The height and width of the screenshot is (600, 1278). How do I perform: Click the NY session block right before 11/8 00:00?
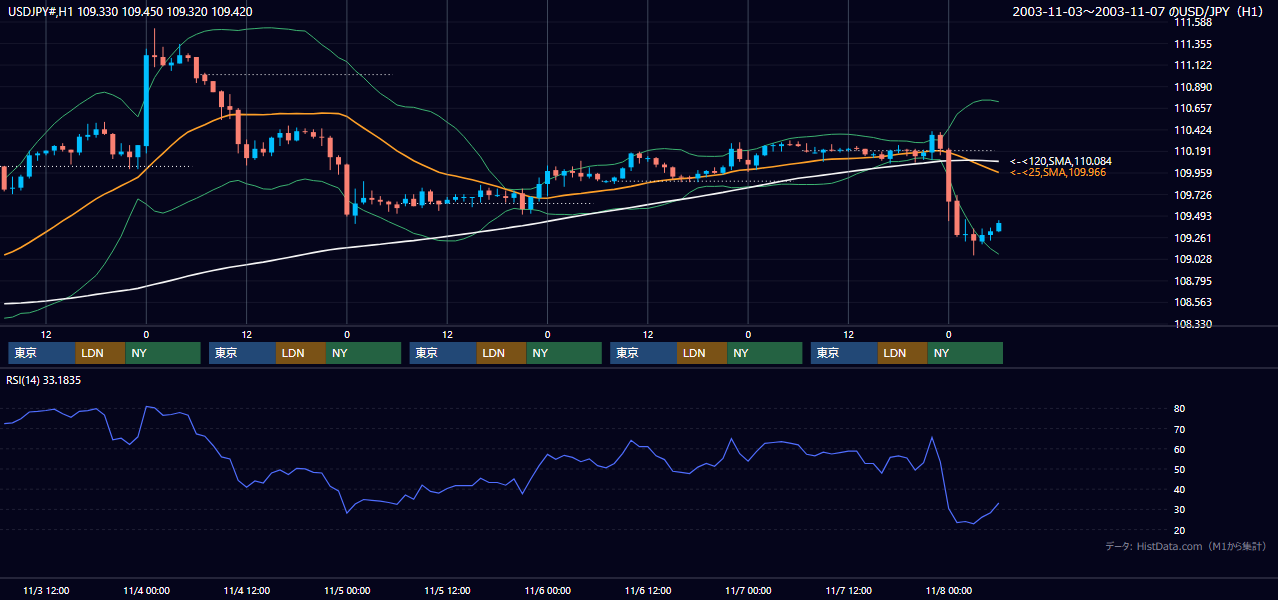965,353
